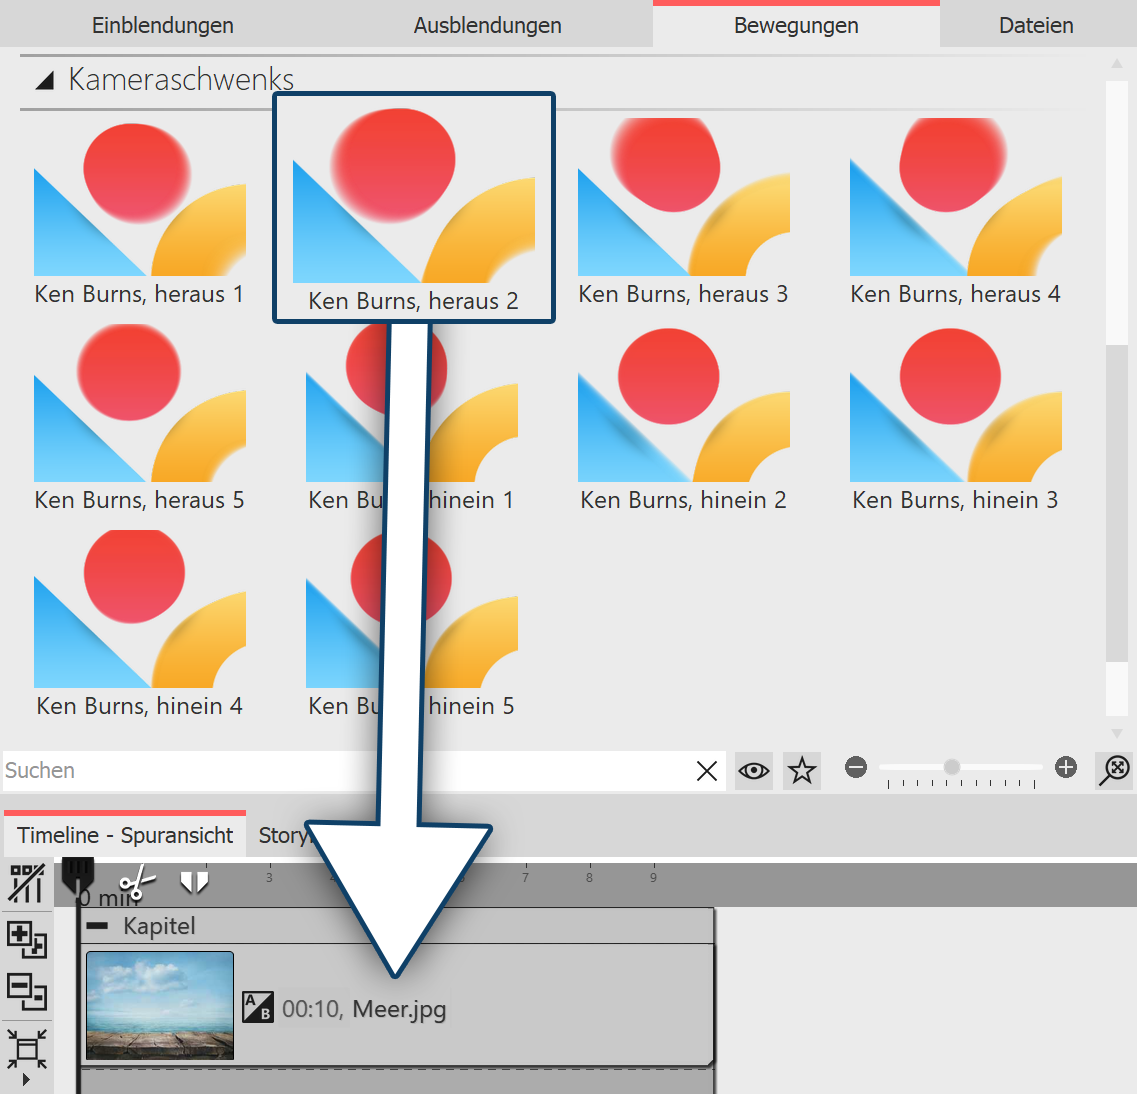Image resolution: width=1137 pixels, height=1094 pixels.
Task: Click the fit timeline to view icon
Action: tap(27, 1049)
